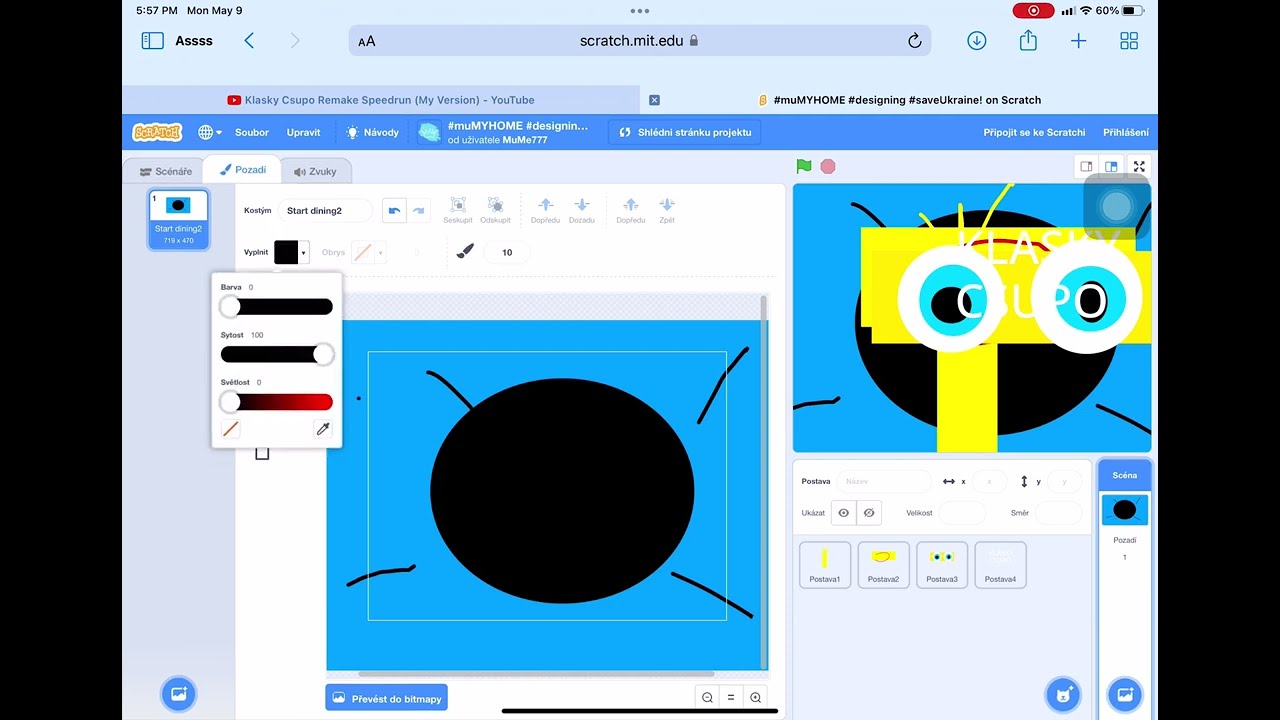
Task: Click Safari sidebar toggle icon
Action: (153, 41)
